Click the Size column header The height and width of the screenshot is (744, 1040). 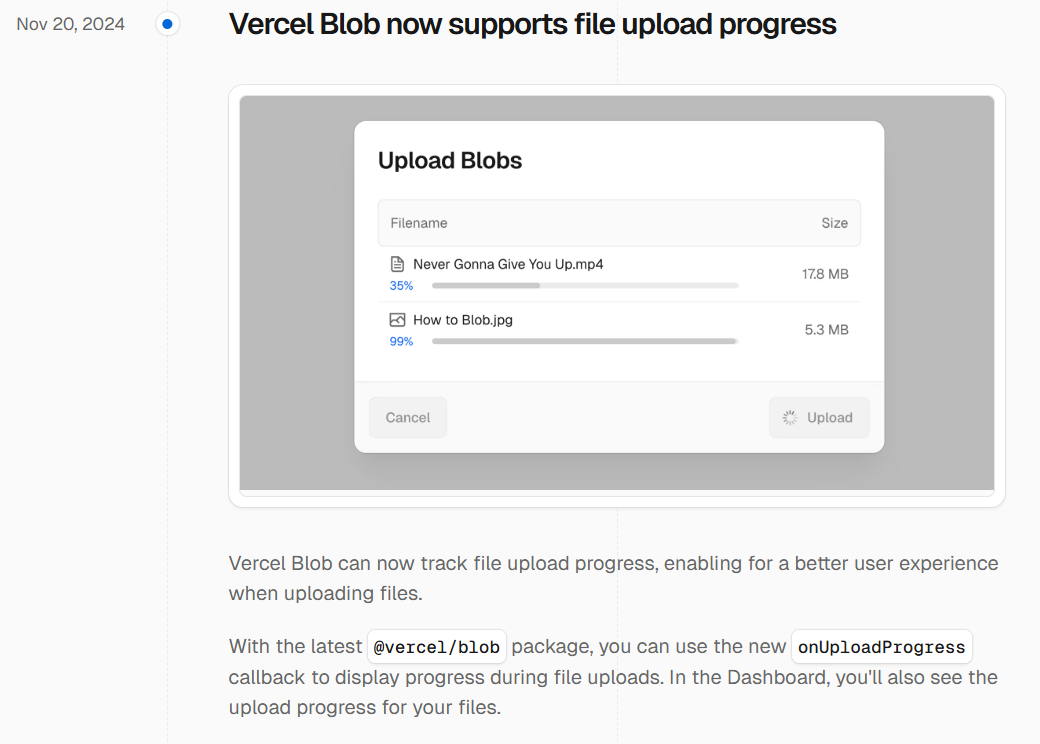[835, 222]
